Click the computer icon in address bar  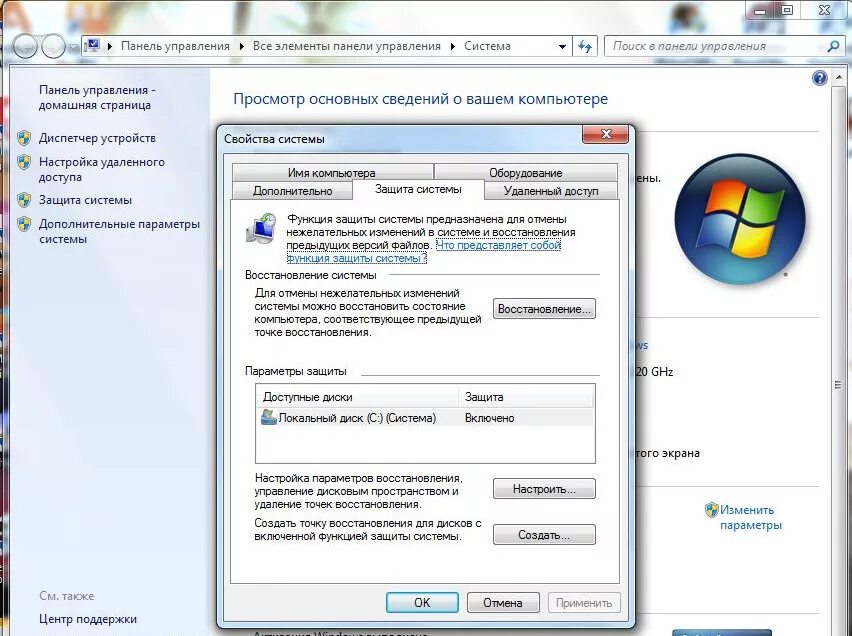coord(93,46)
